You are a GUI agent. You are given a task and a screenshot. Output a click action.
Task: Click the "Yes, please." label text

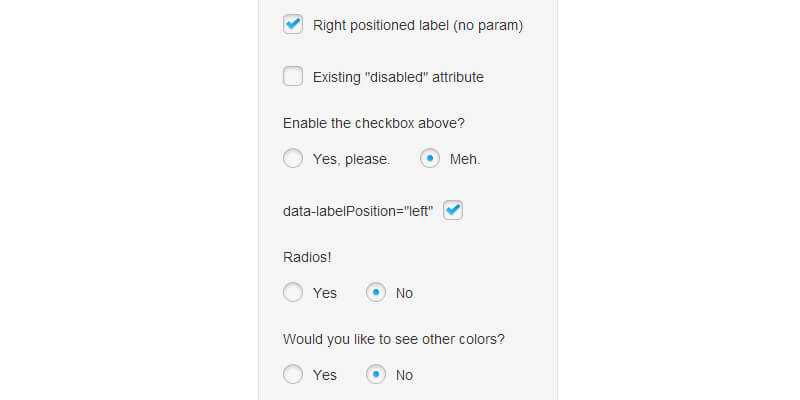351,159
